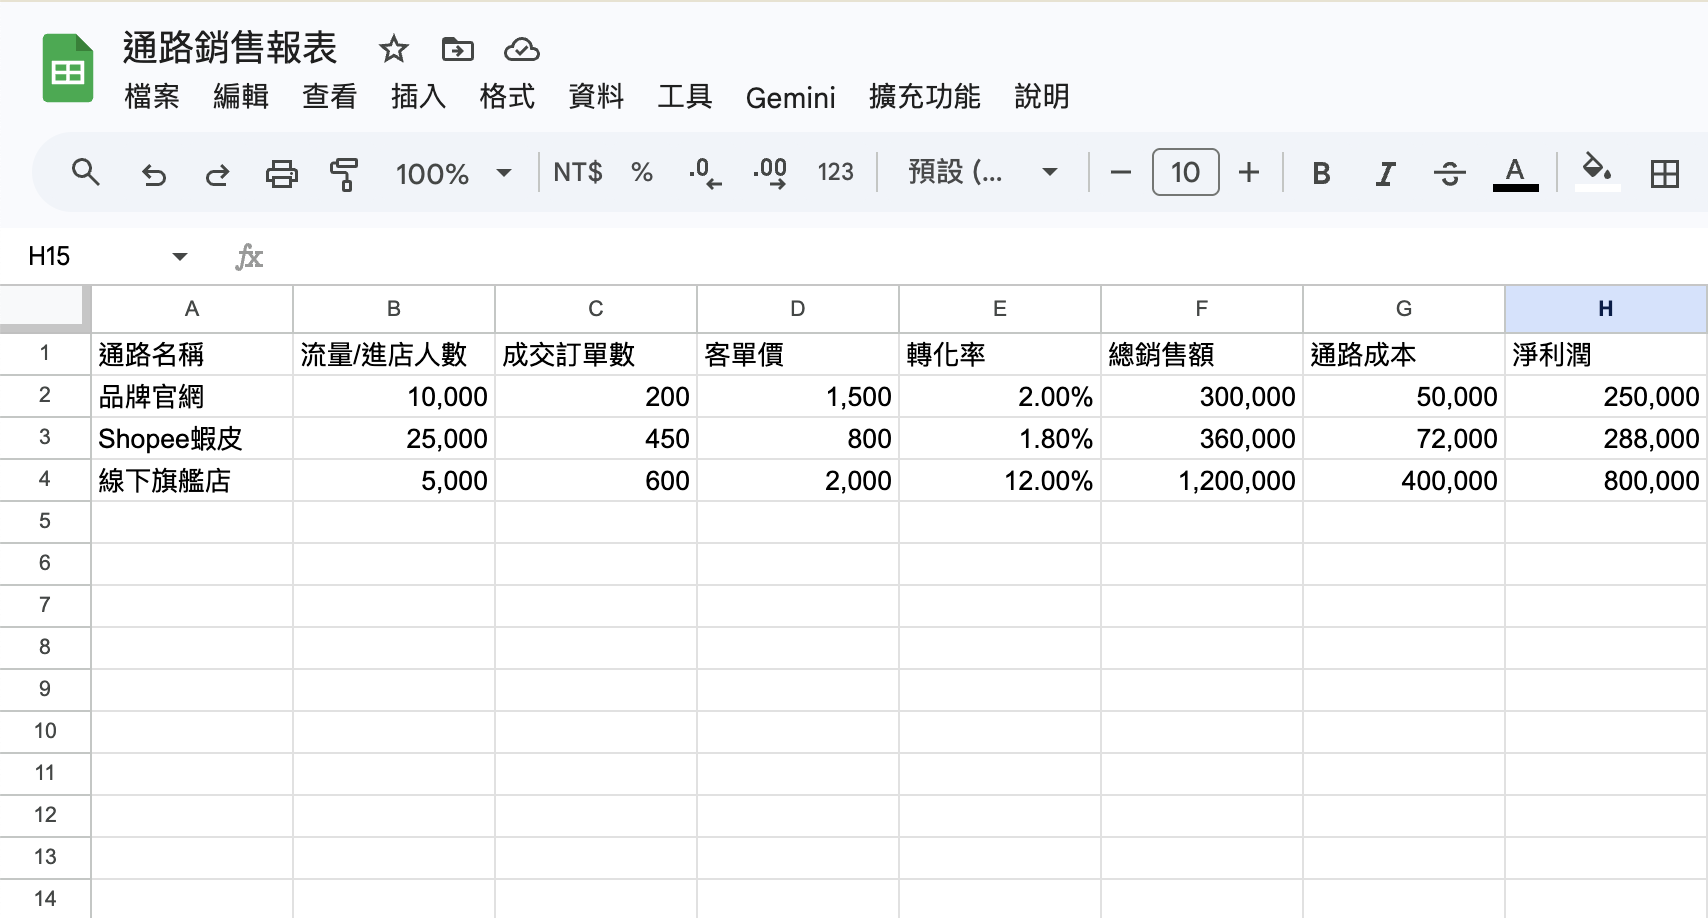Open the zoom level dropdown
Image resolution: width=1708 pixels, height=918 pixels.
[452, 172]
